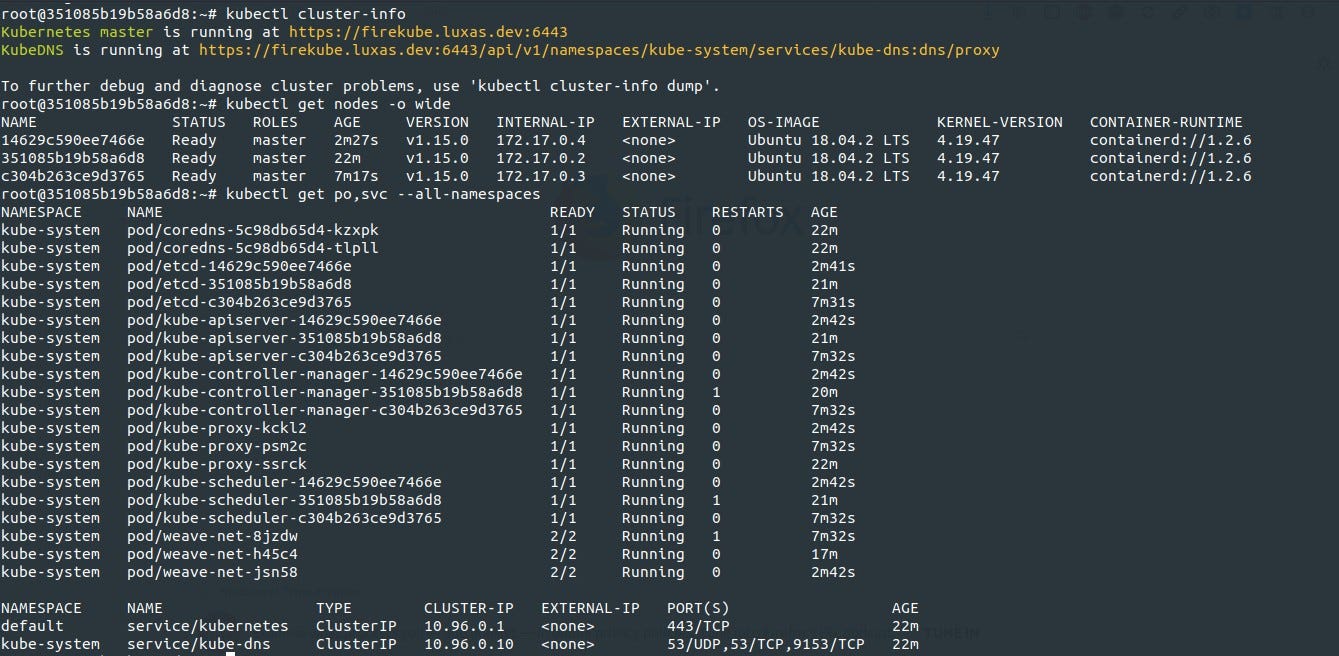The width and height of the screenshot is (1339, 656).
Task: Click pod/weave-net-h45c4
Action: point(212,554)
